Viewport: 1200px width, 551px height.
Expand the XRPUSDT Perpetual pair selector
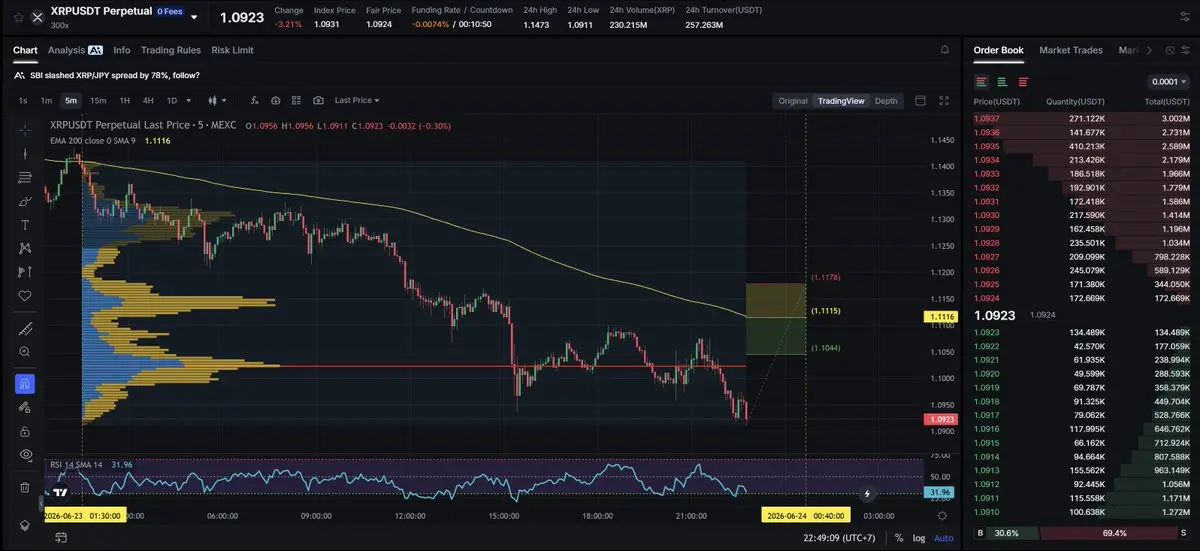194,17
